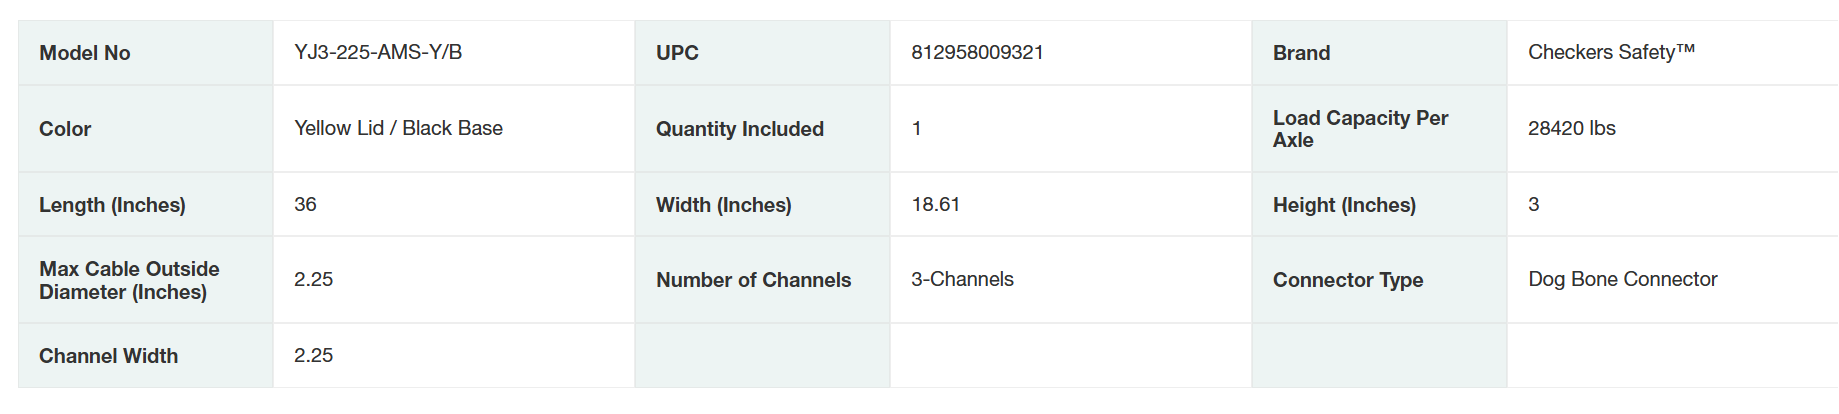Image resolution: width=1839 pixels, height=414 pixels.
Task: Click the Height (Inches) label
Action: click(x=1344, y=205)
